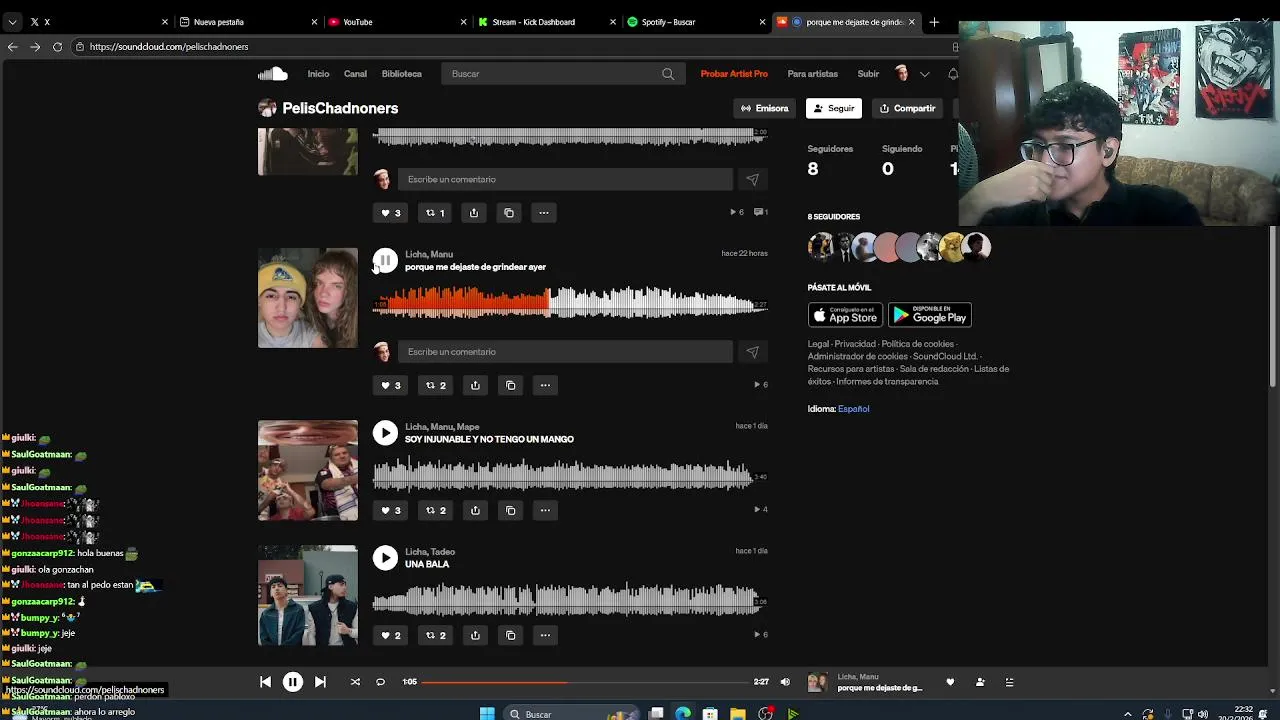Open Para artistas link
This screenshot has width=1280, height=720.
click(x=812, y=74)
